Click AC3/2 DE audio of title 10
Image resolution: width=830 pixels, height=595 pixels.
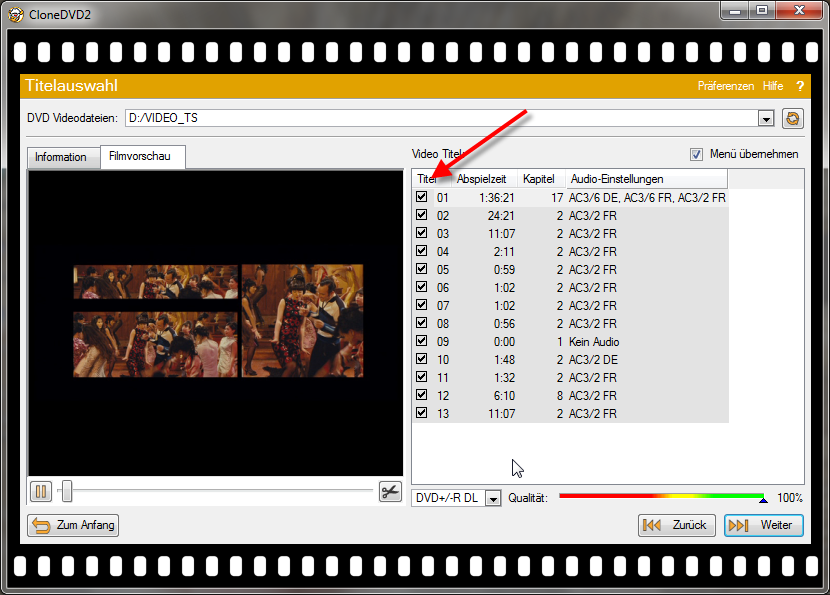coord(593,360)
